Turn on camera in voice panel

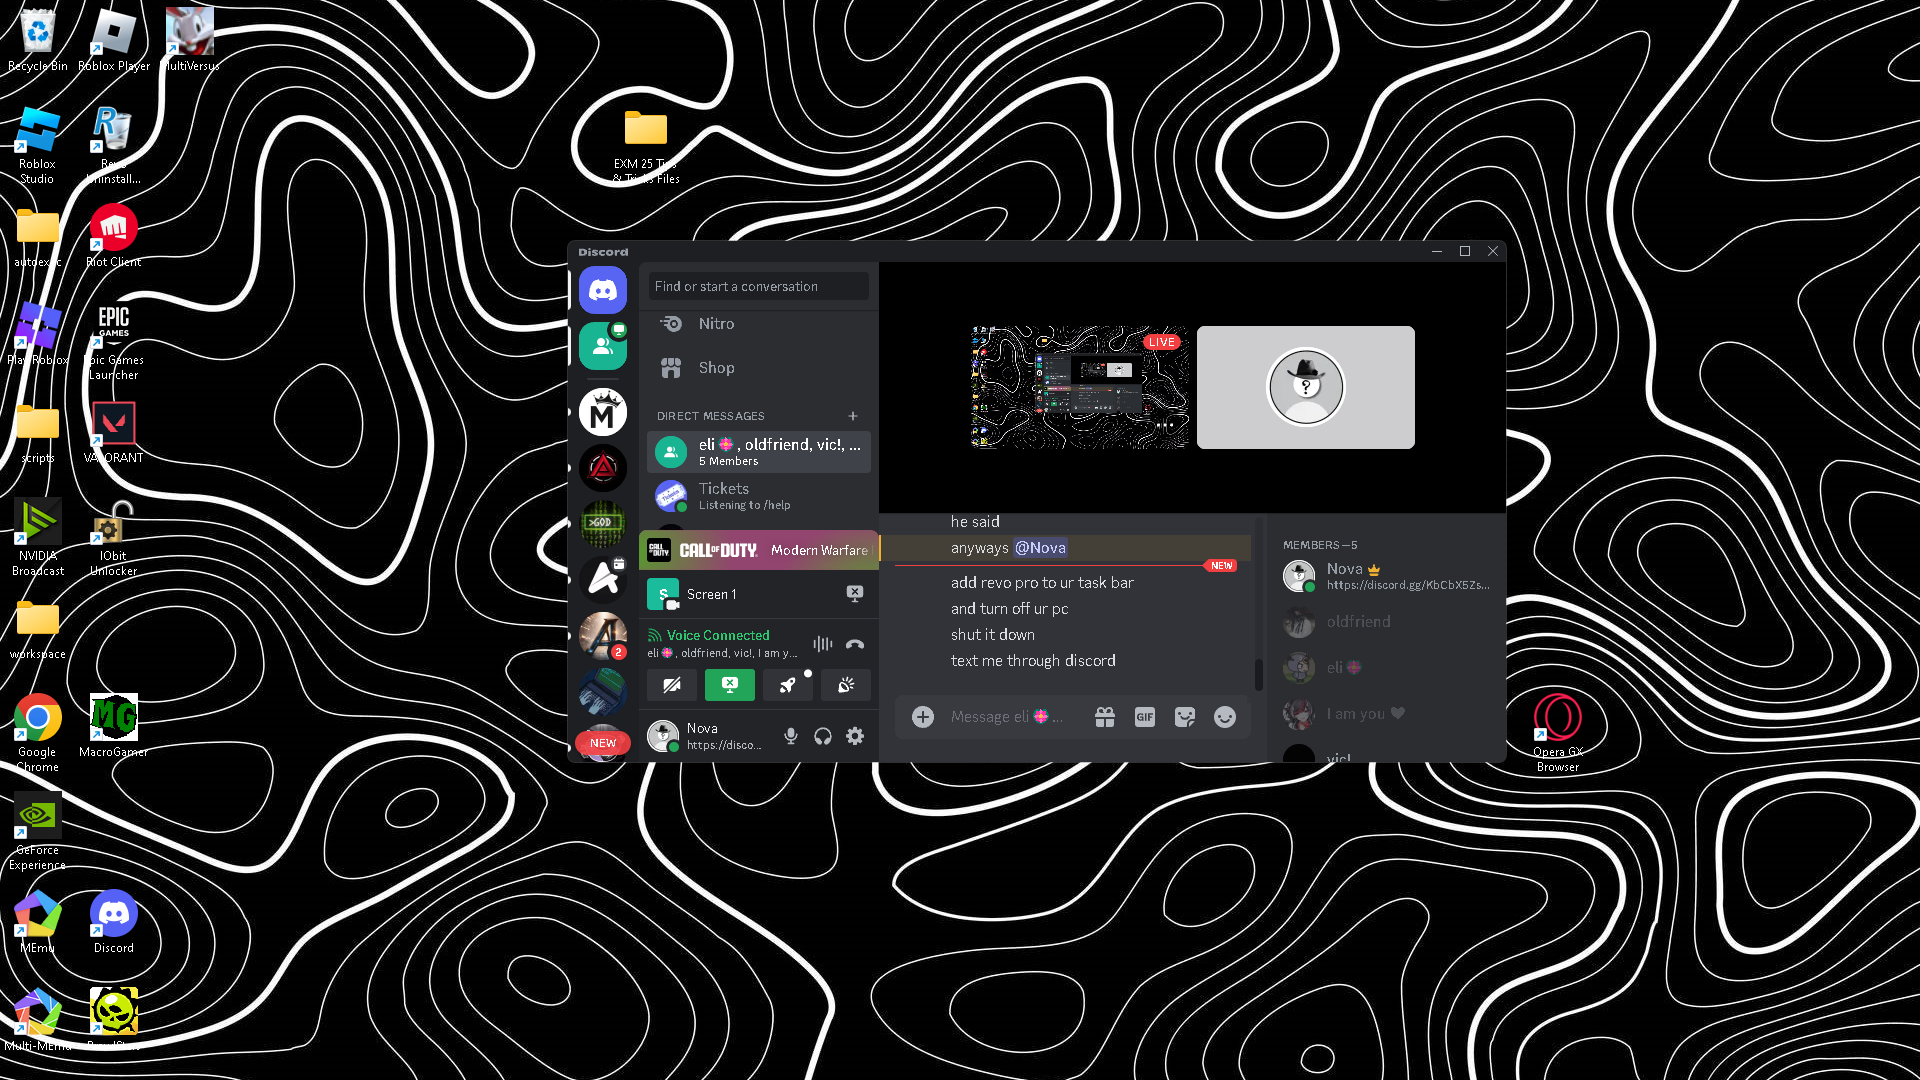point(671,685)
